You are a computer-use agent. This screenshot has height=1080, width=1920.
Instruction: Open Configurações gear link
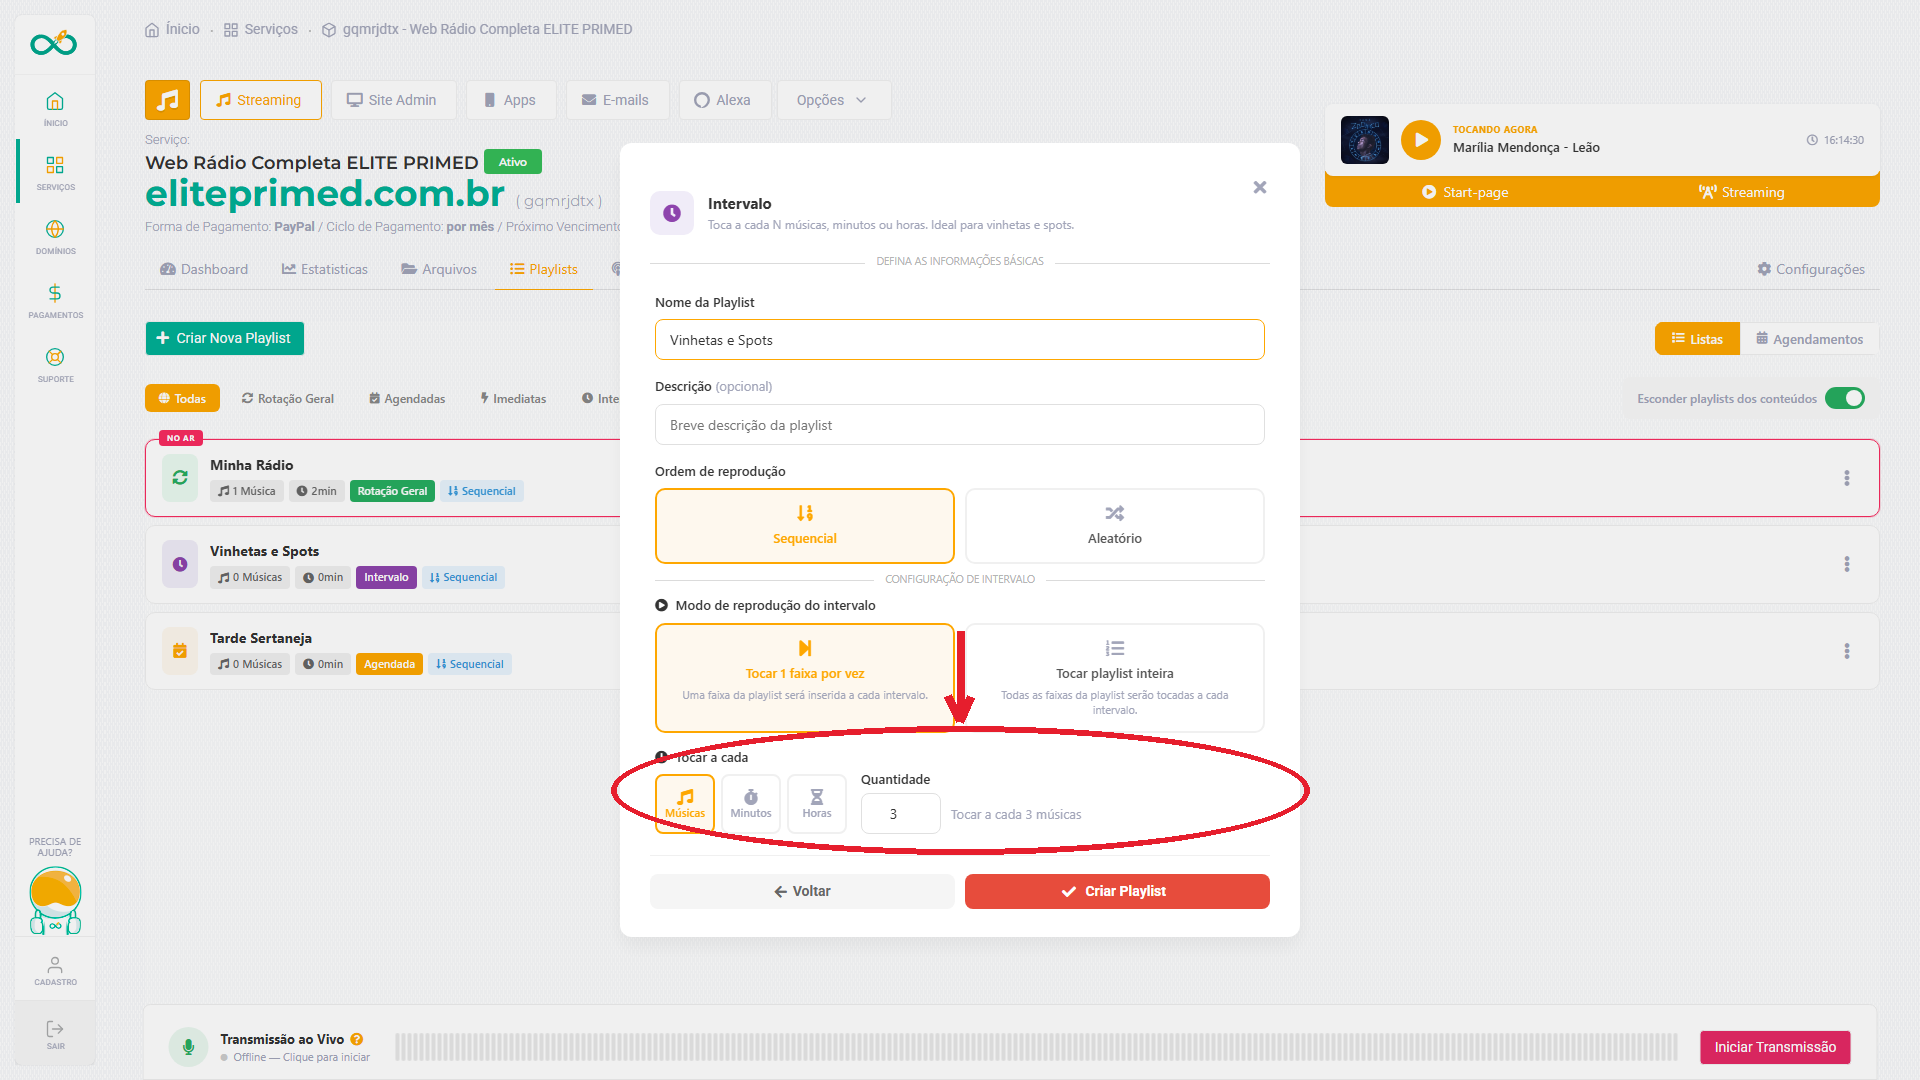(x=1811, y=269)
